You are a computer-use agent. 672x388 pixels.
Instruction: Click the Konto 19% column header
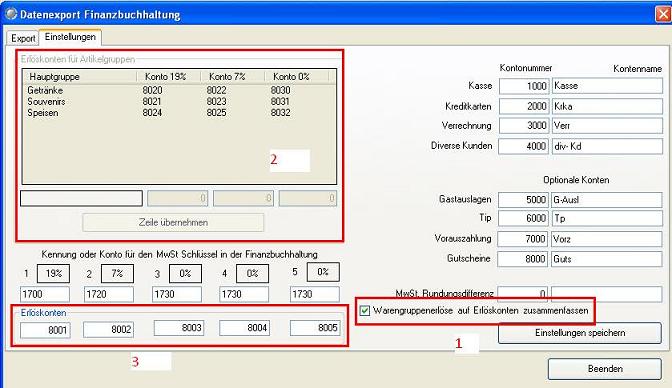pos(168,77)
